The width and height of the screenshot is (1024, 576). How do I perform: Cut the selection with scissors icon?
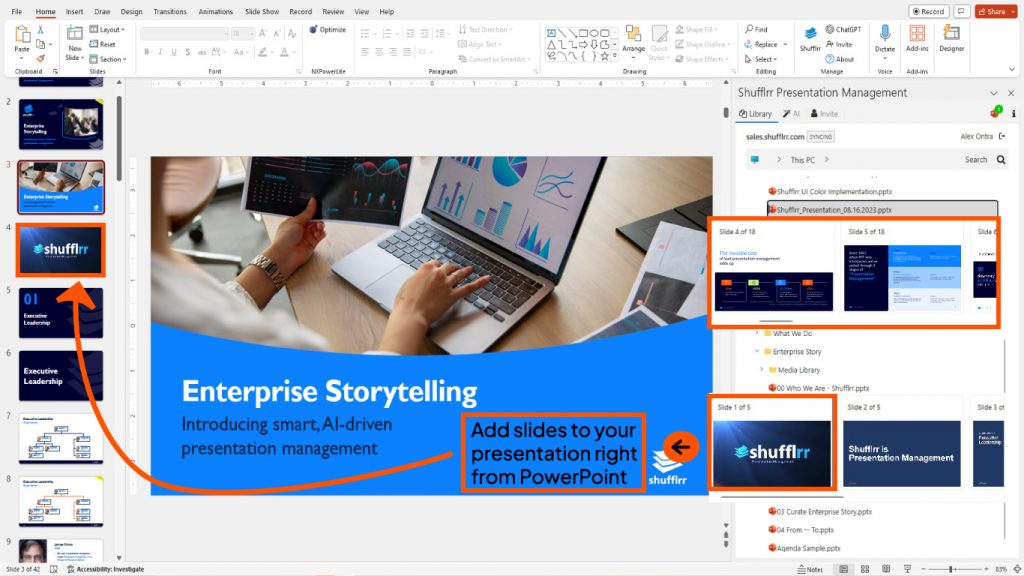(x=40, y=29)
